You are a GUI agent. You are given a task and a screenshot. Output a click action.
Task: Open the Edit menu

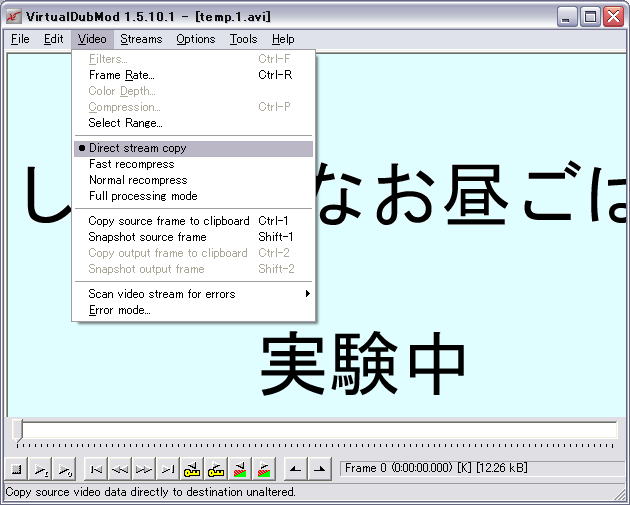tap(53, 39)
